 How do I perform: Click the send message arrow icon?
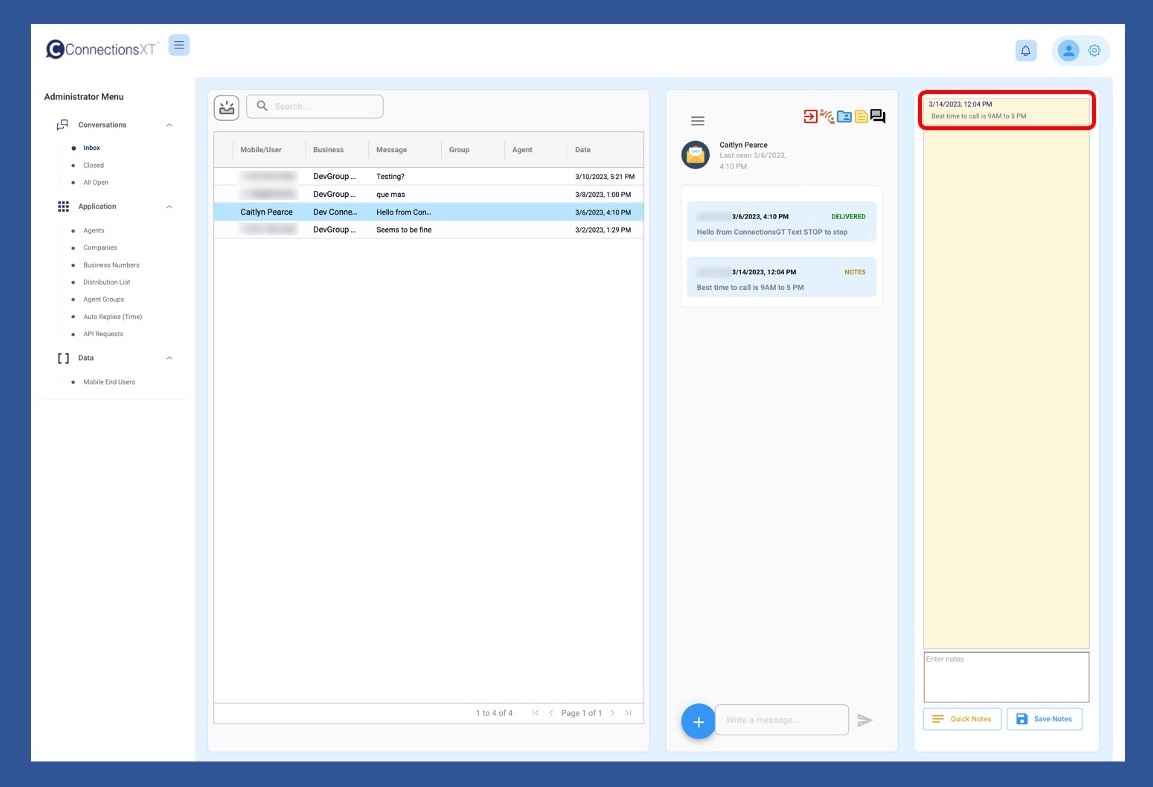[865, 720]
